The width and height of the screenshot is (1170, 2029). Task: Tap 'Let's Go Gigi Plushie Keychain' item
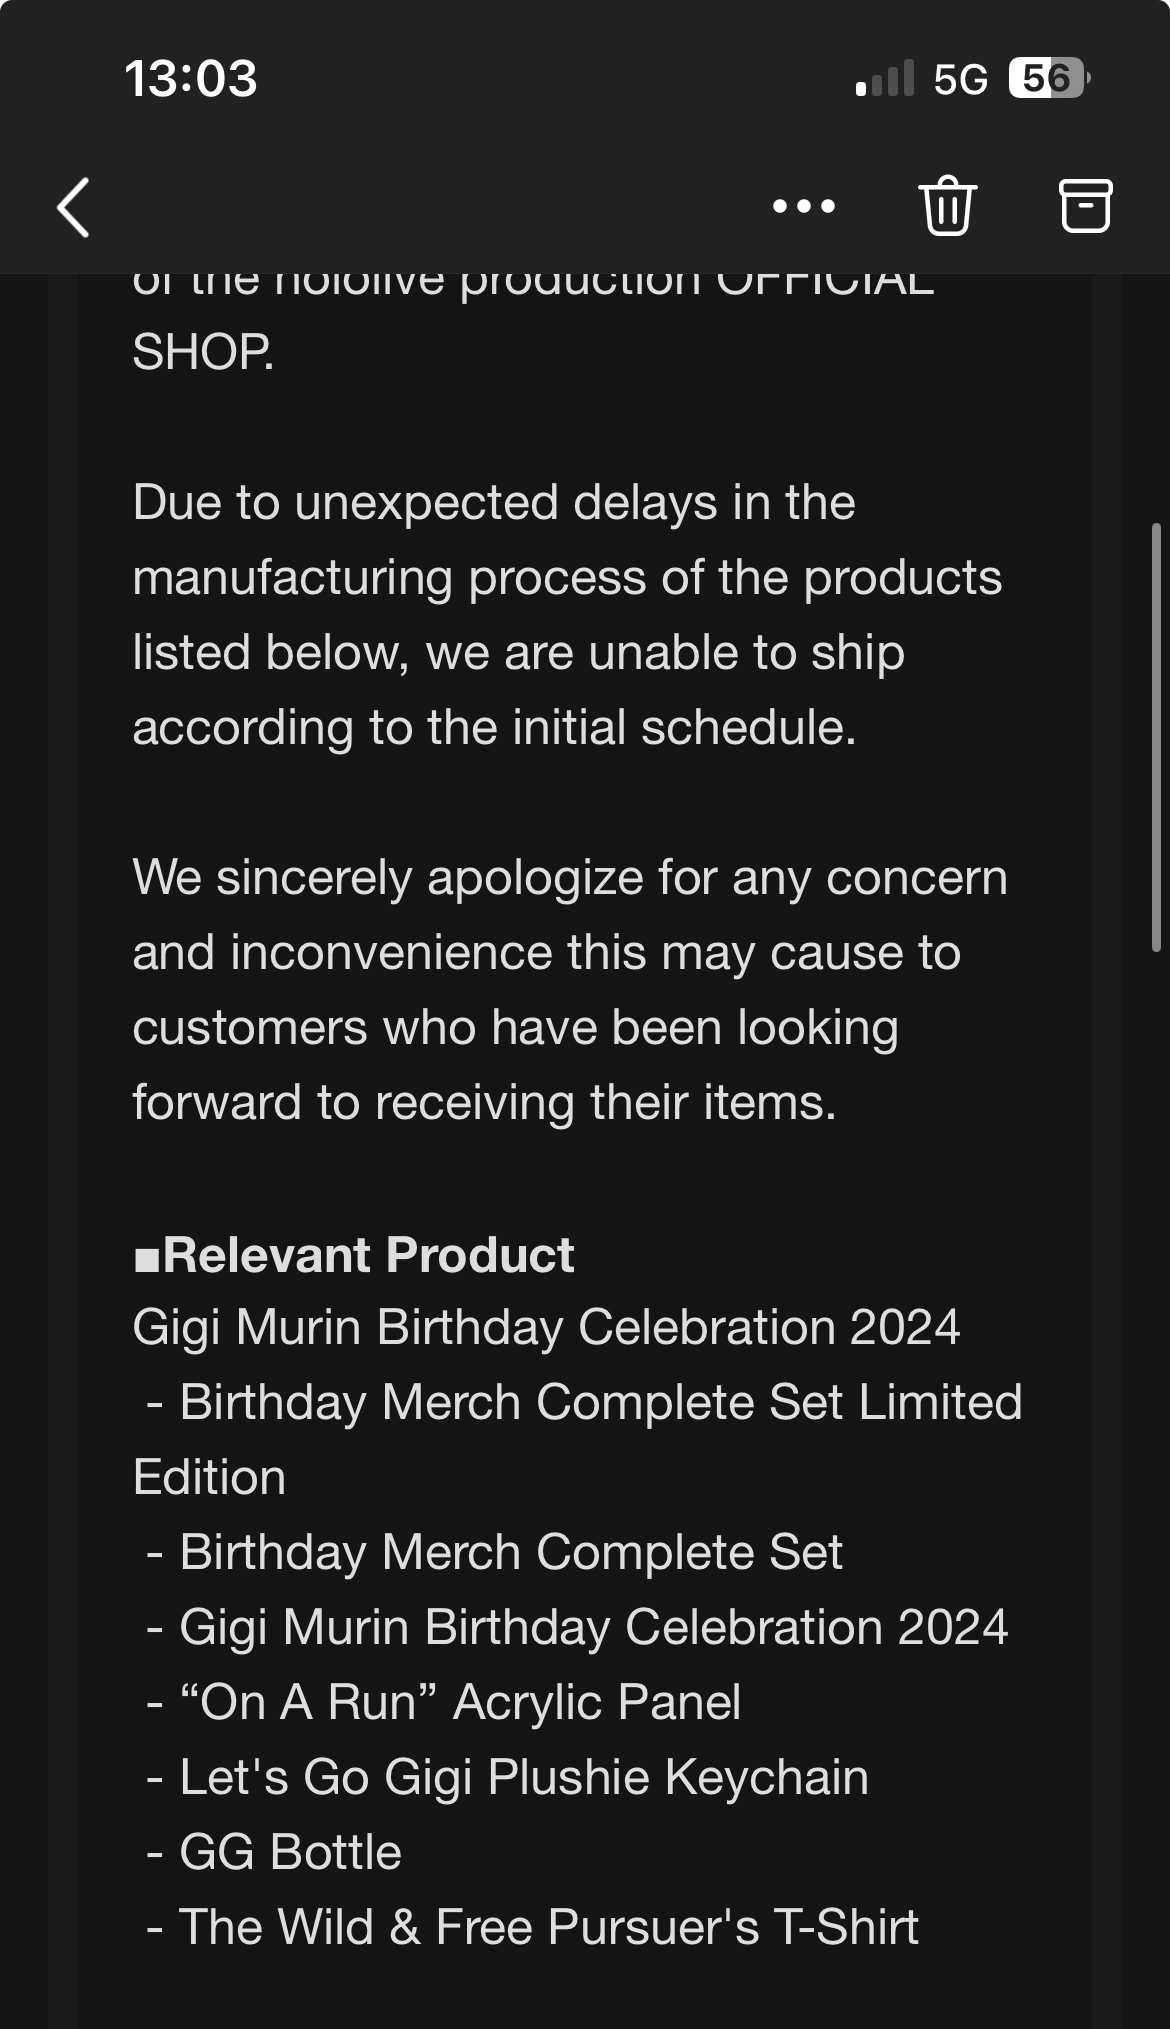click(x=523, y=1777)
